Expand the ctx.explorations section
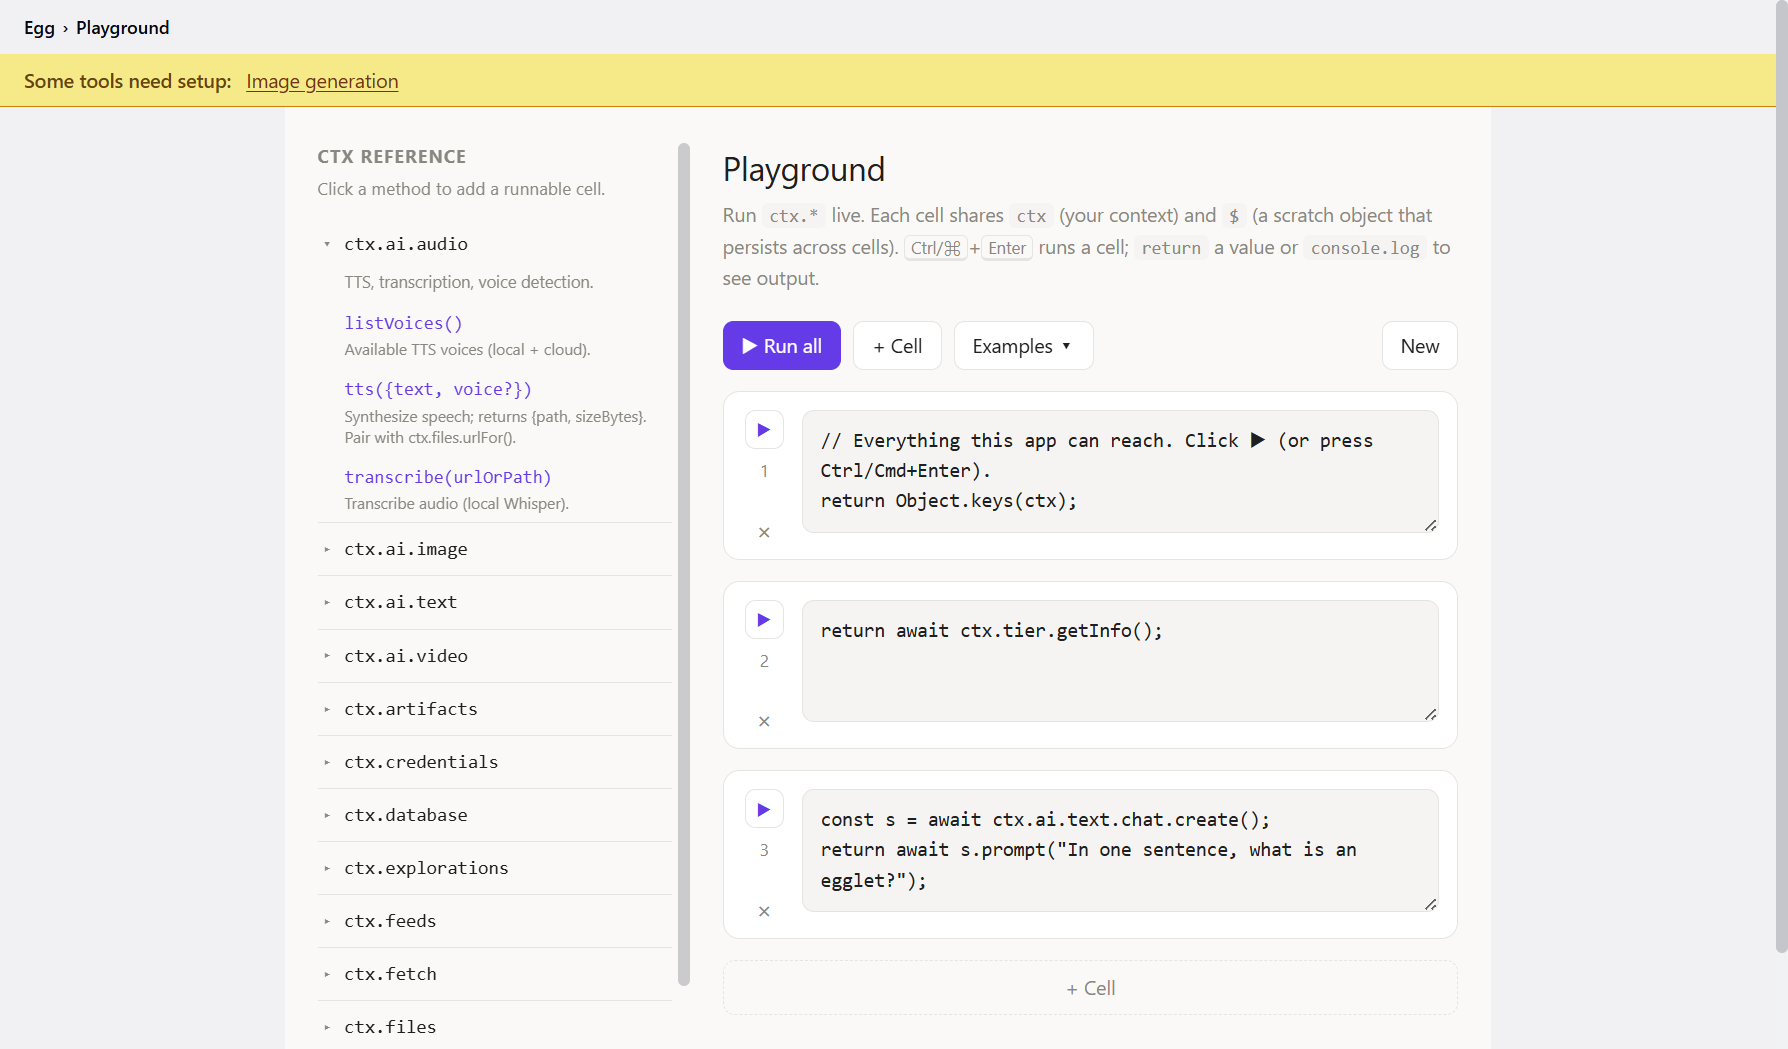The height and width of the screenshot is (1049, 1788). point(494,868)
